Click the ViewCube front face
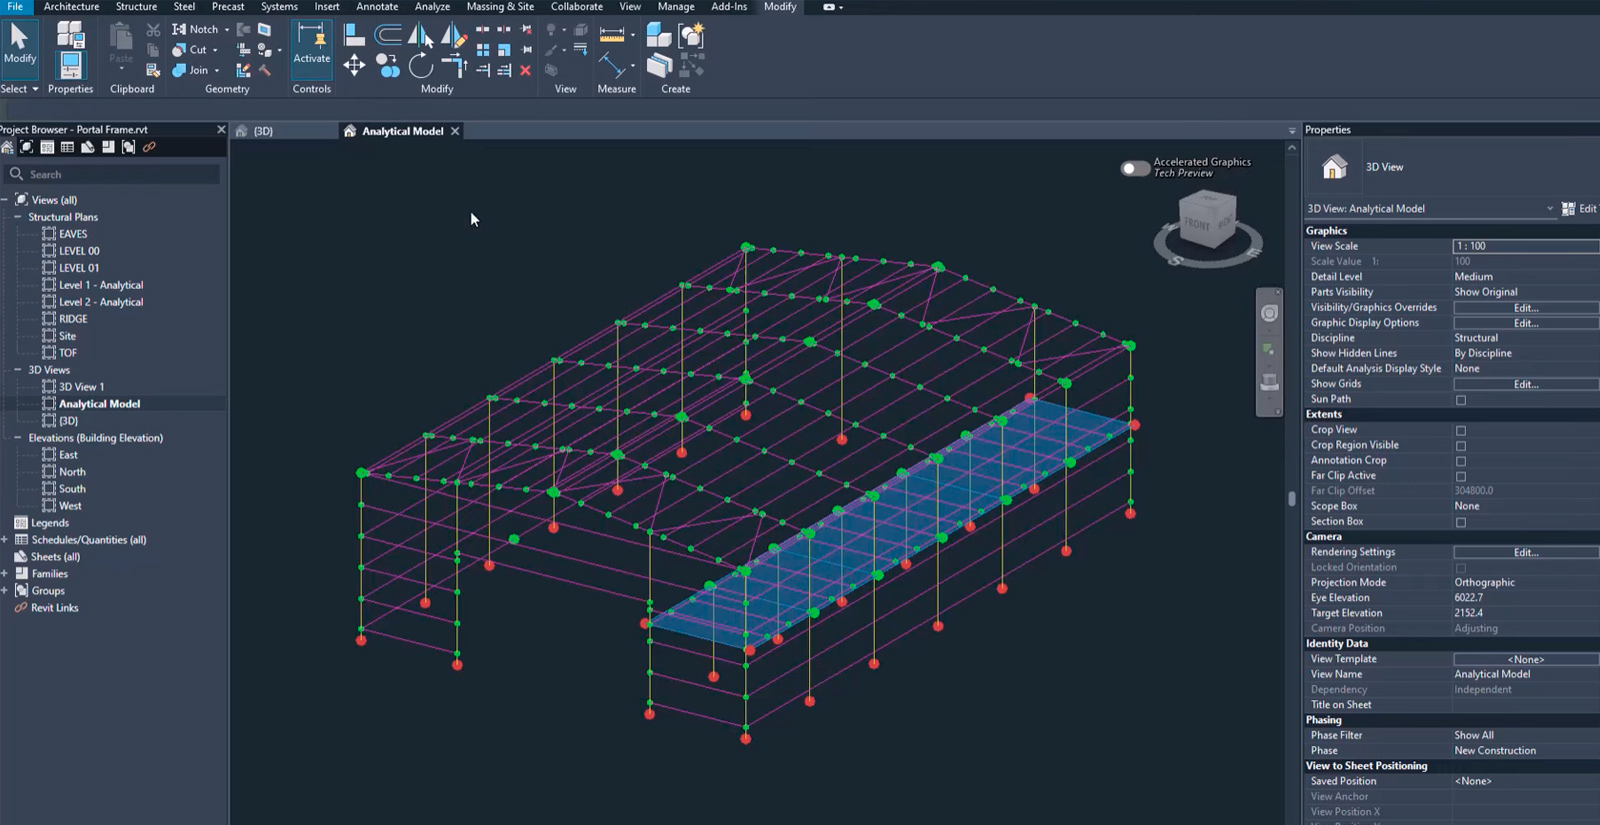This screenshot has width=1600, height=825. coord(1199,223)
